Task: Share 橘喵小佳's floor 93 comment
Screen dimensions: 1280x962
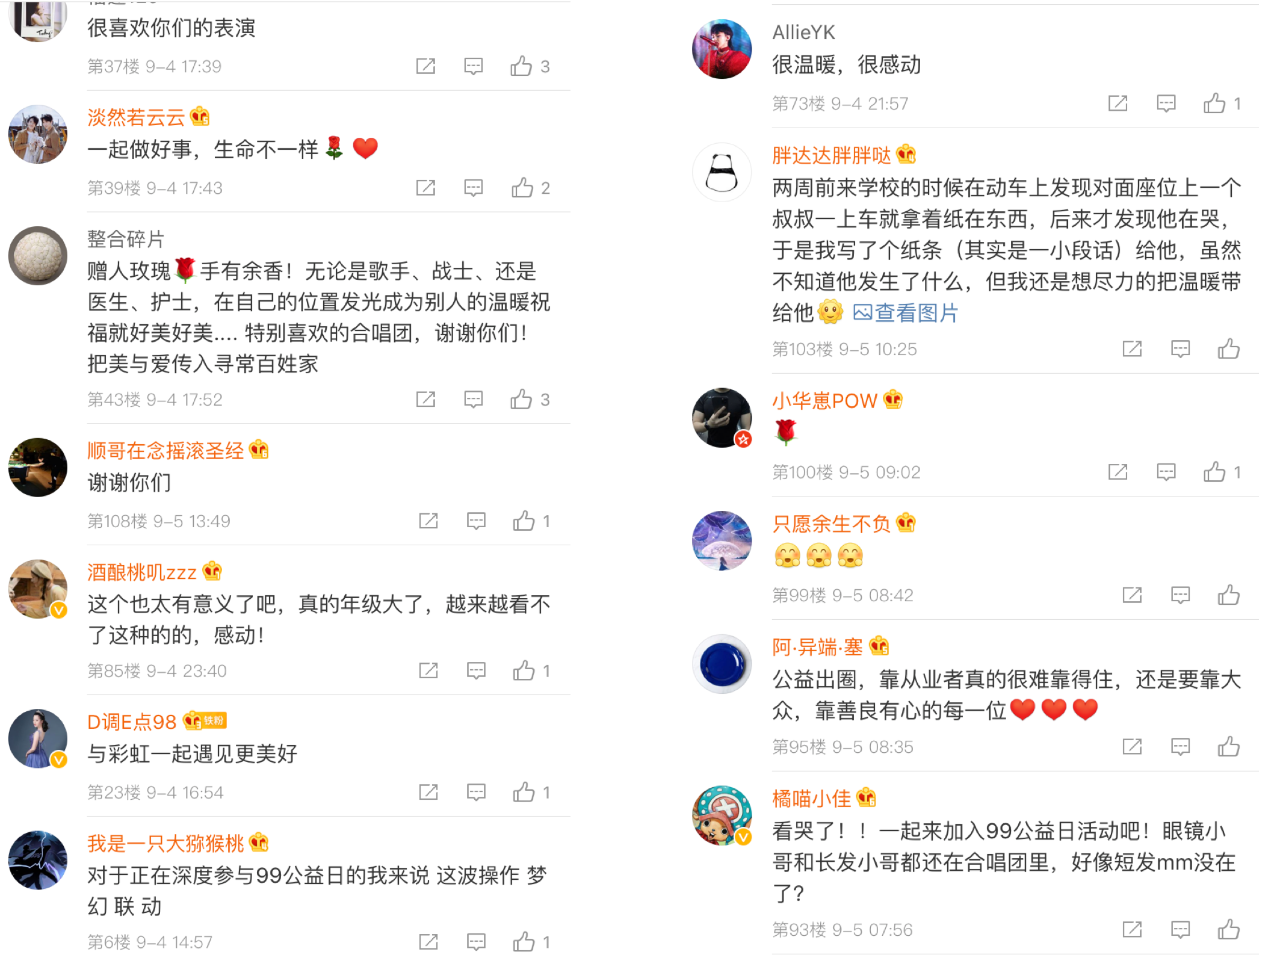Action: [1133, 930]
